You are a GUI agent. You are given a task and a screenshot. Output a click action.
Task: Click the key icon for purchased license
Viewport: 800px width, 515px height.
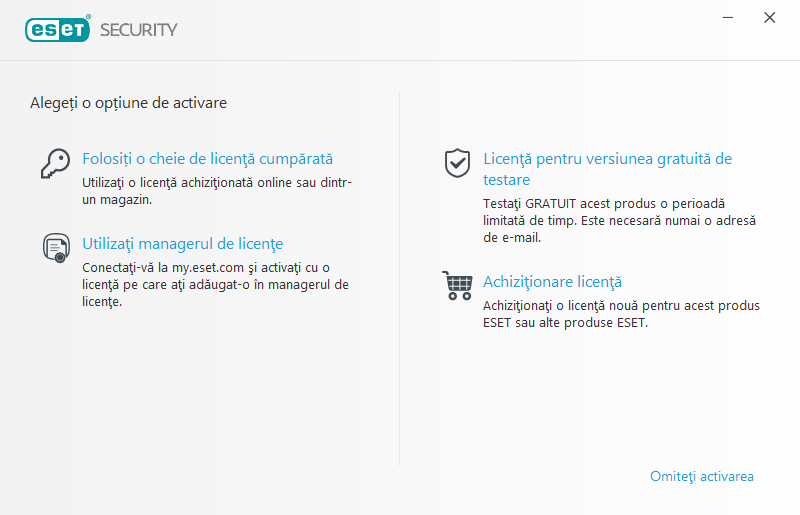[x=55, y=162]
